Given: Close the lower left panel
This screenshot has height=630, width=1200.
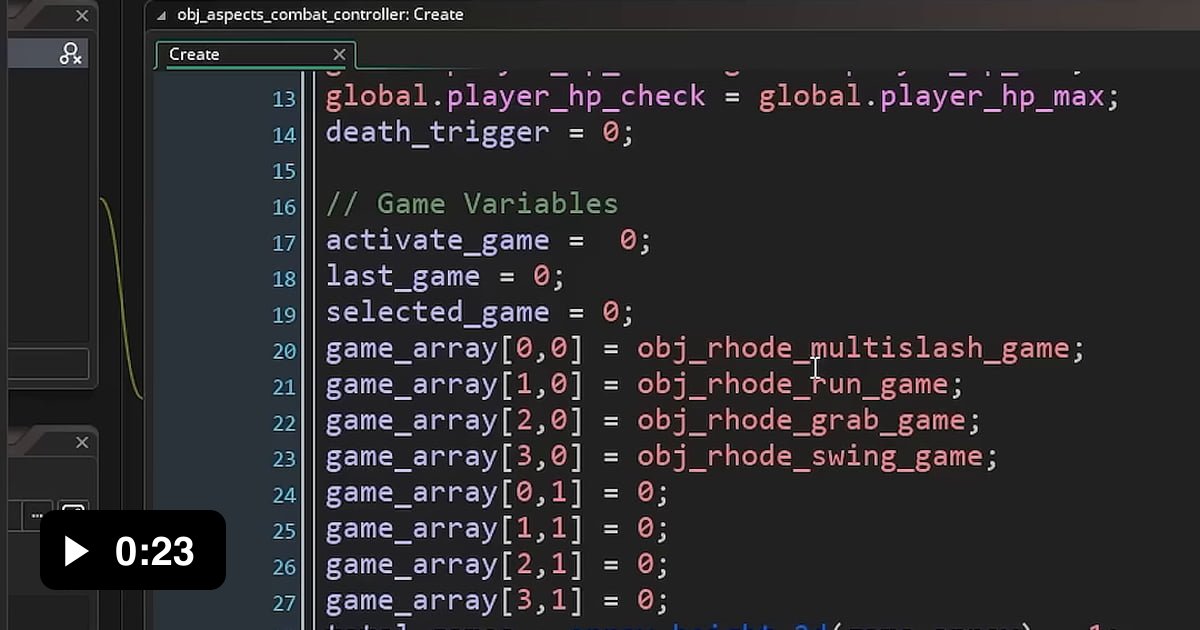Looking at the screenshot, I should pos(82,442).
